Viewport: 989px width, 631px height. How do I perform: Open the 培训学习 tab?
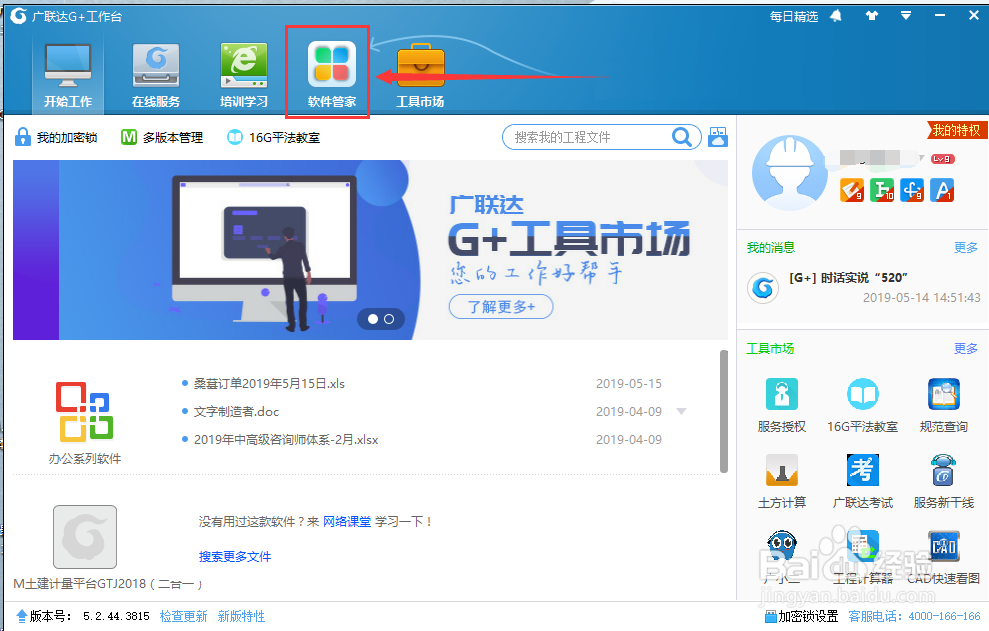tap(241, 70)
